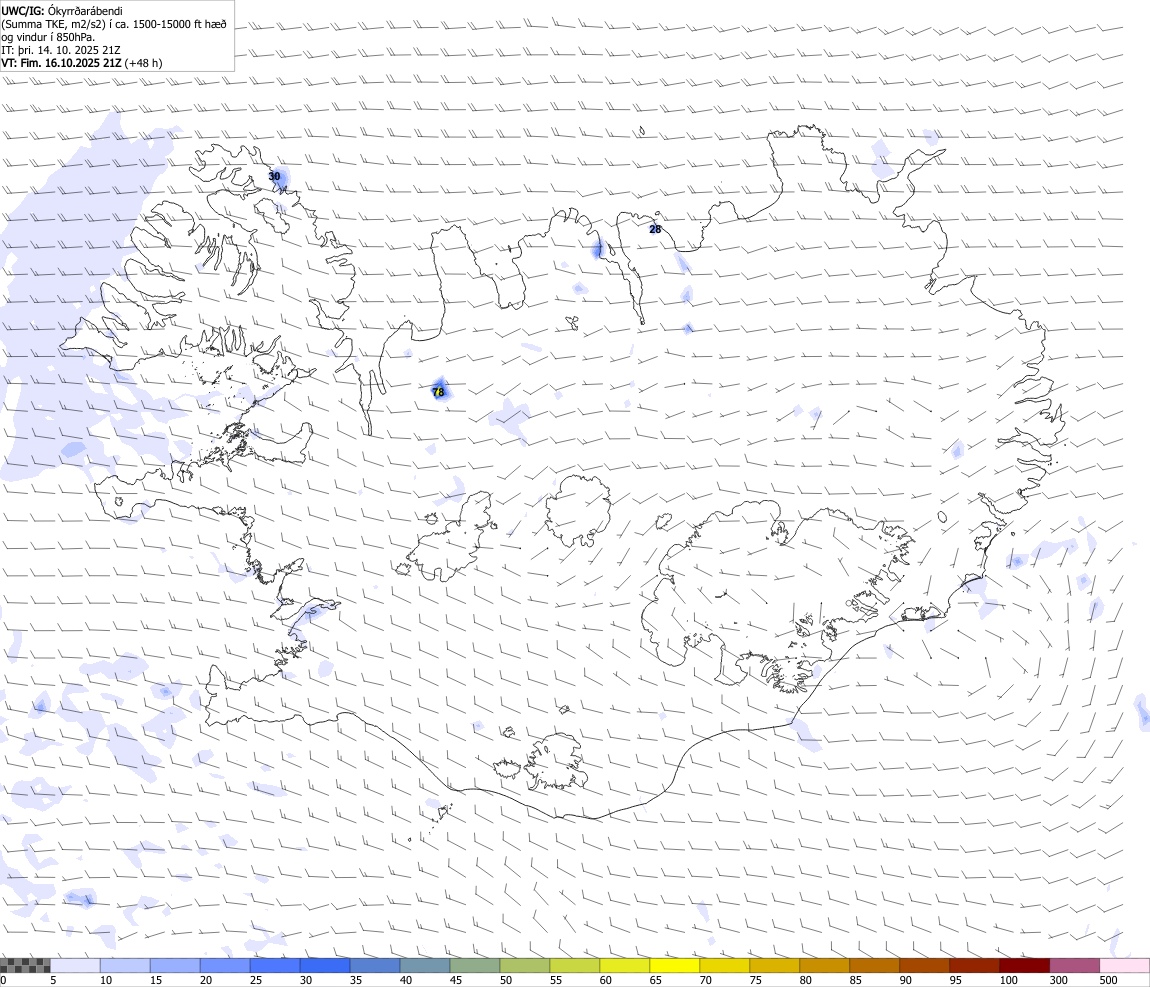1150x987 pixels.
Task: Select the dark red 95–100 legend swatch
Action: click(x=974, y=966)
